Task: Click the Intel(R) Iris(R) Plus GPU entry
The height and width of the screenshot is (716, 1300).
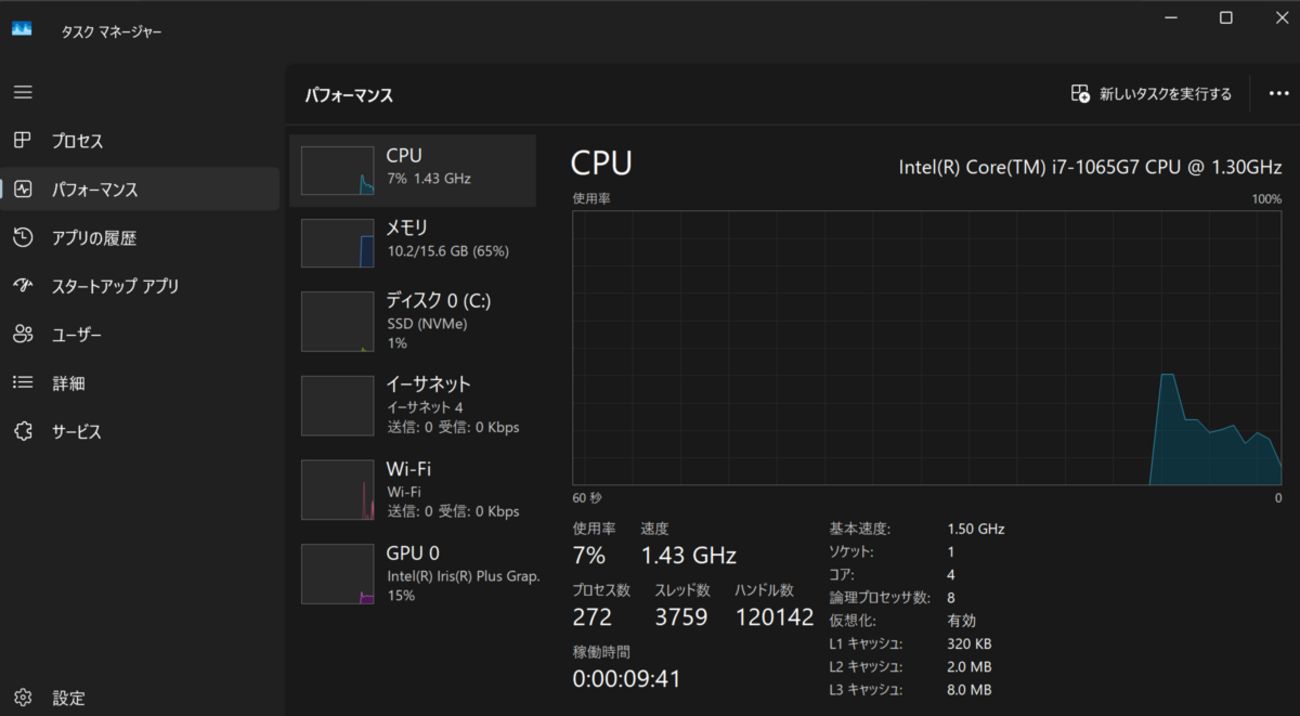Action: (413, 574)
